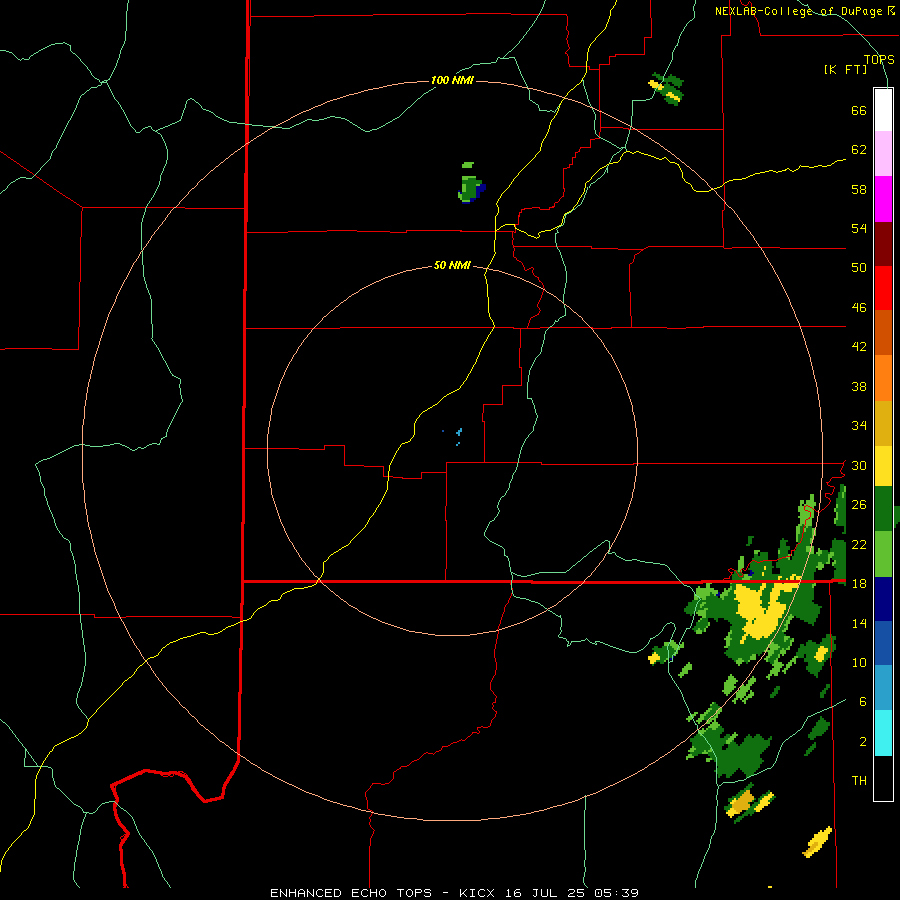Image resolution: width=900 pixels, height=900 pixels.
Task: Click the KICX station identifier in caption
Action: [x=479, y=893]
